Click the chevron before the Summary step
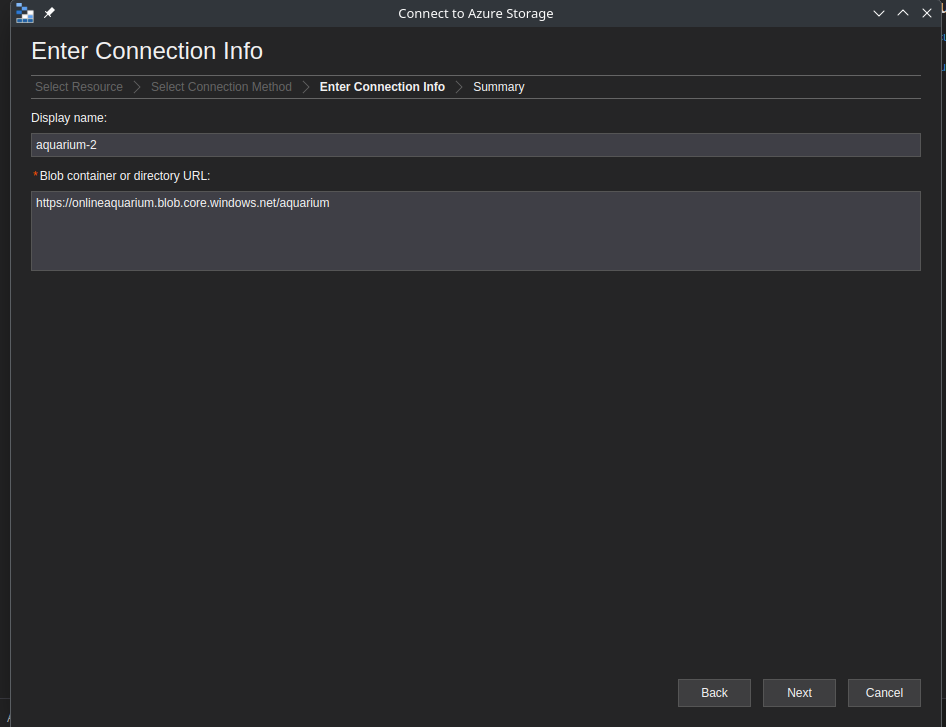This screenshot has height=727, width=946. point(459,87)
